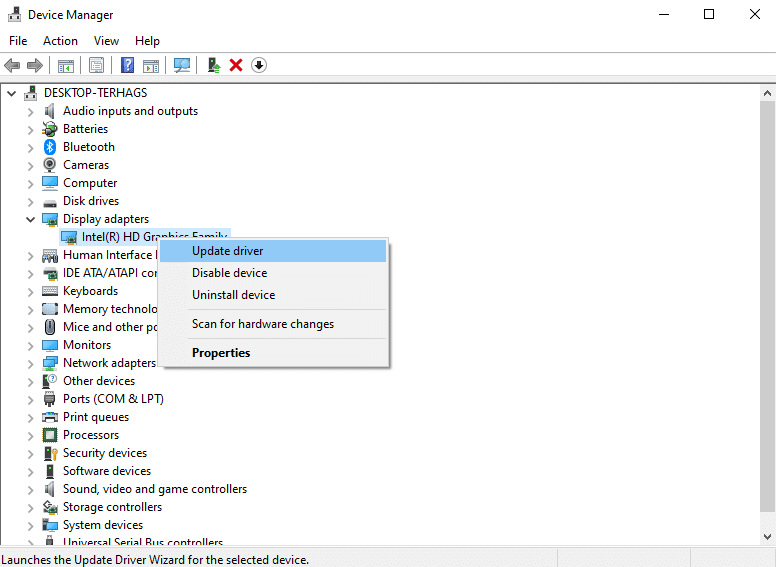Click the Ports (COM & LPT) plug icon
This screenshot has width=776, height=567.
point(49,399)
